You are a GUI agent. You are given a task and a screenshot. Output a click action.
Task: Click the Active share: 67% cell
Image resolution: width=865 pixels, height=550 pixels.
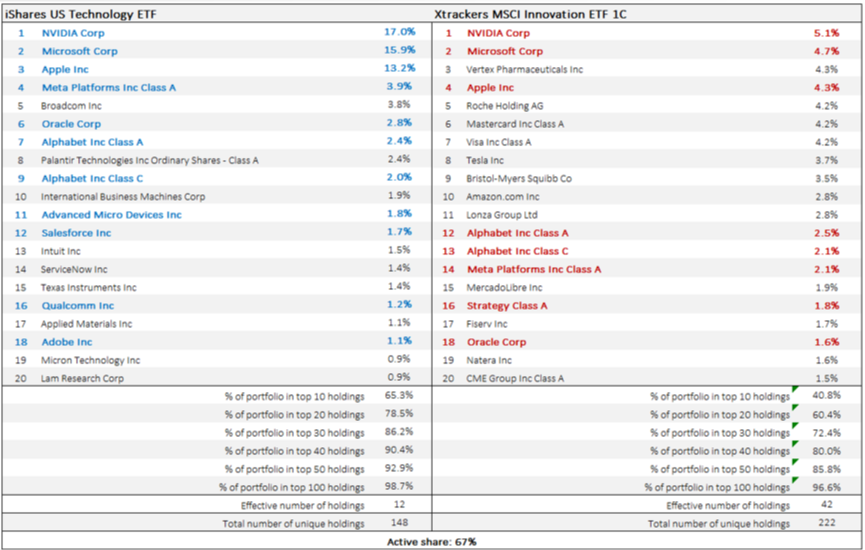point(432,542)
